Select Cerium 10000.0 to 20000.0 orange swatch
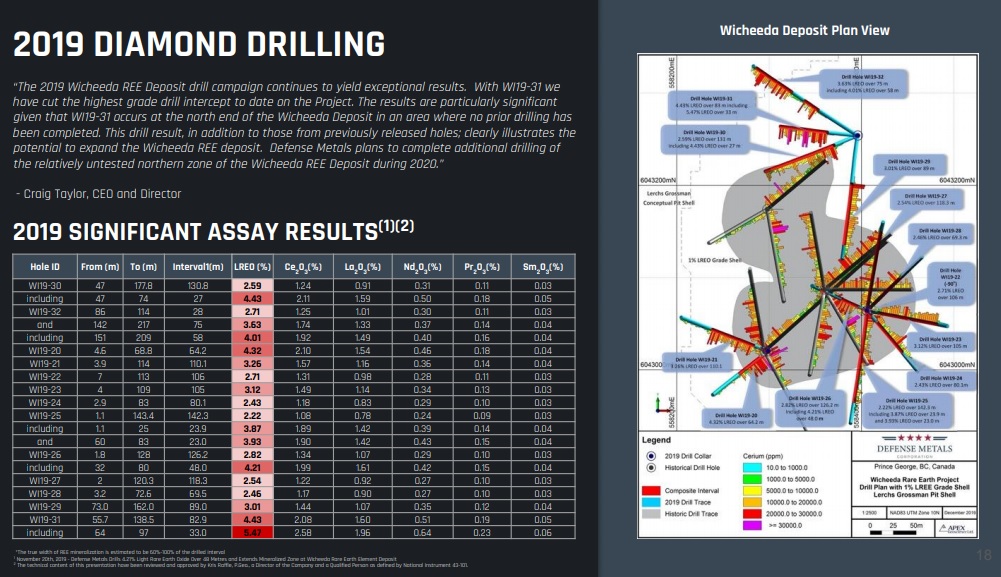This screenshot has height=577, width=1001. [752, 502]
